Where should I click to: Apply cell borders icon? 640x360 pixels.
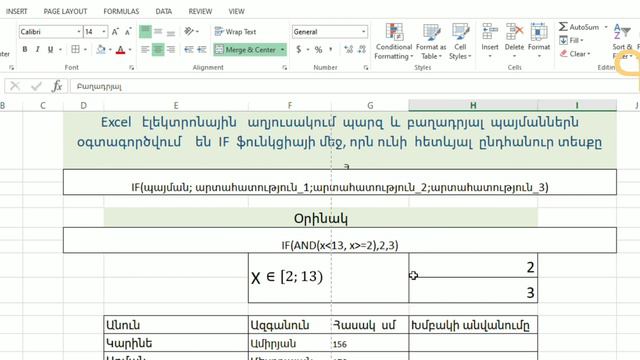76,49
